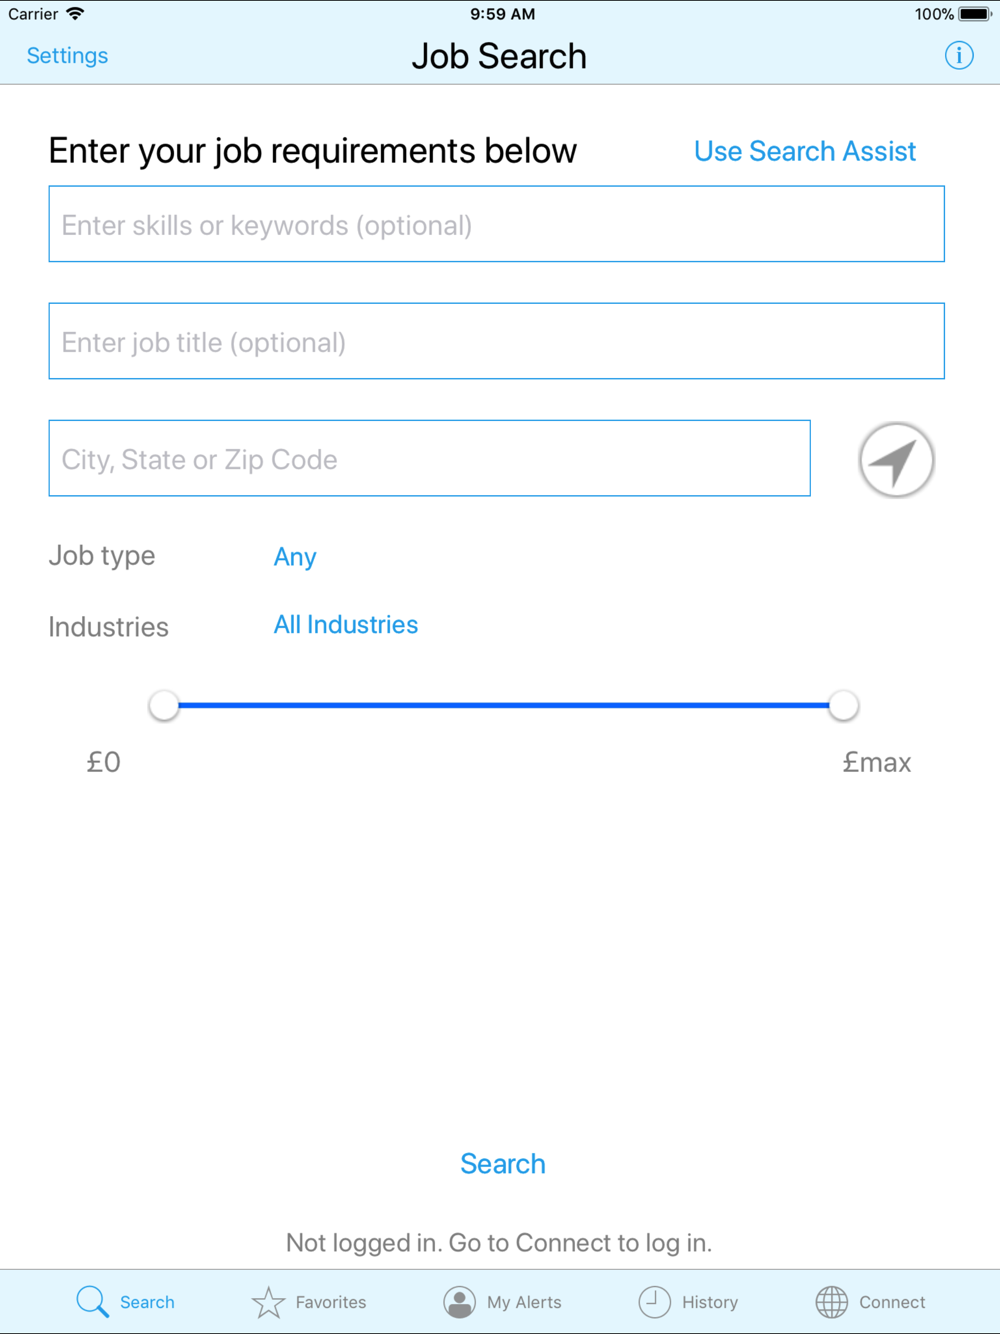The height and width of the screenshot is (1334, 1000).
Task: Tap the Use Search Assist link
Action: pyautogui.click(x=804, y=151)
